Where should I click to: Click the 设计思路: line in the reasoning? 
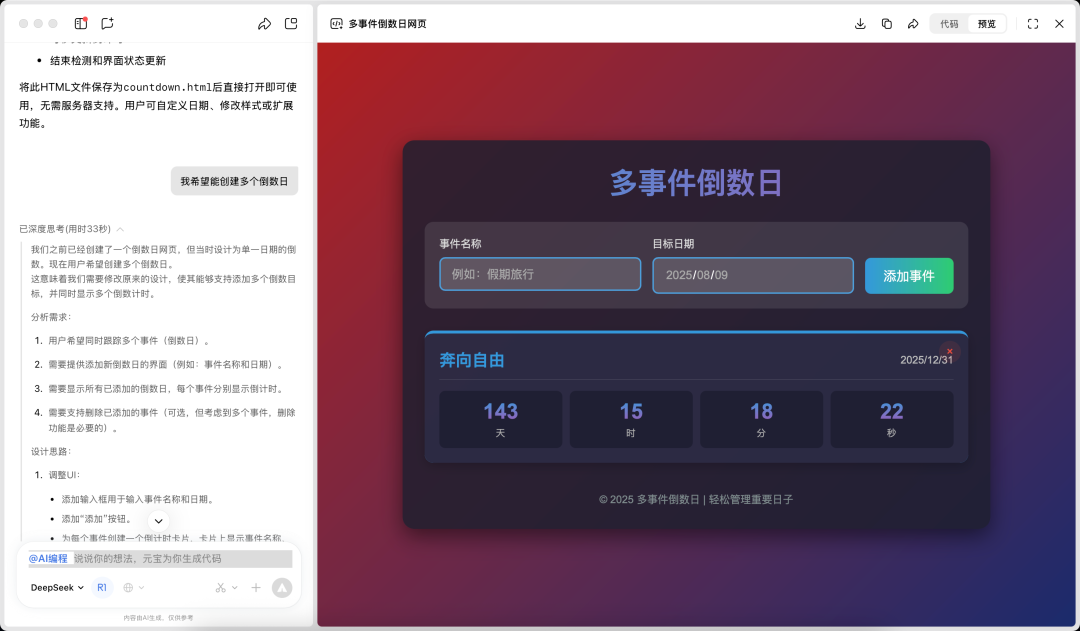coord(51,451)
